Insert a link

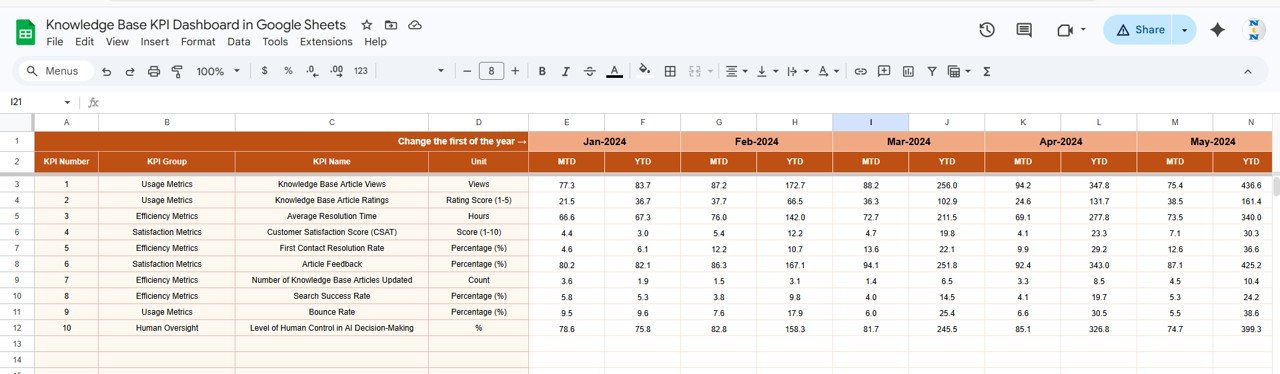click(x=860, y=71)
